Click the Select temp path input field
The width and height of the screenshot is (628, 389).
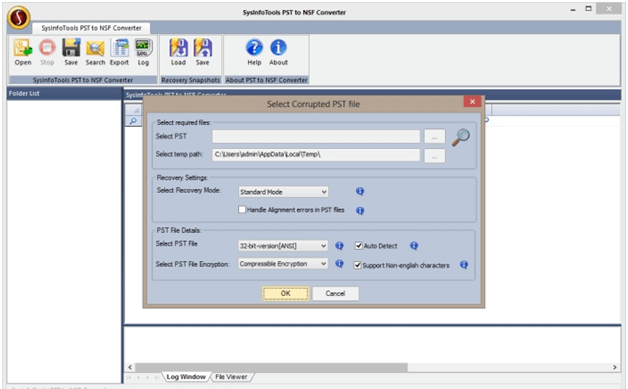pyautogui.click(x=316, y=155)
